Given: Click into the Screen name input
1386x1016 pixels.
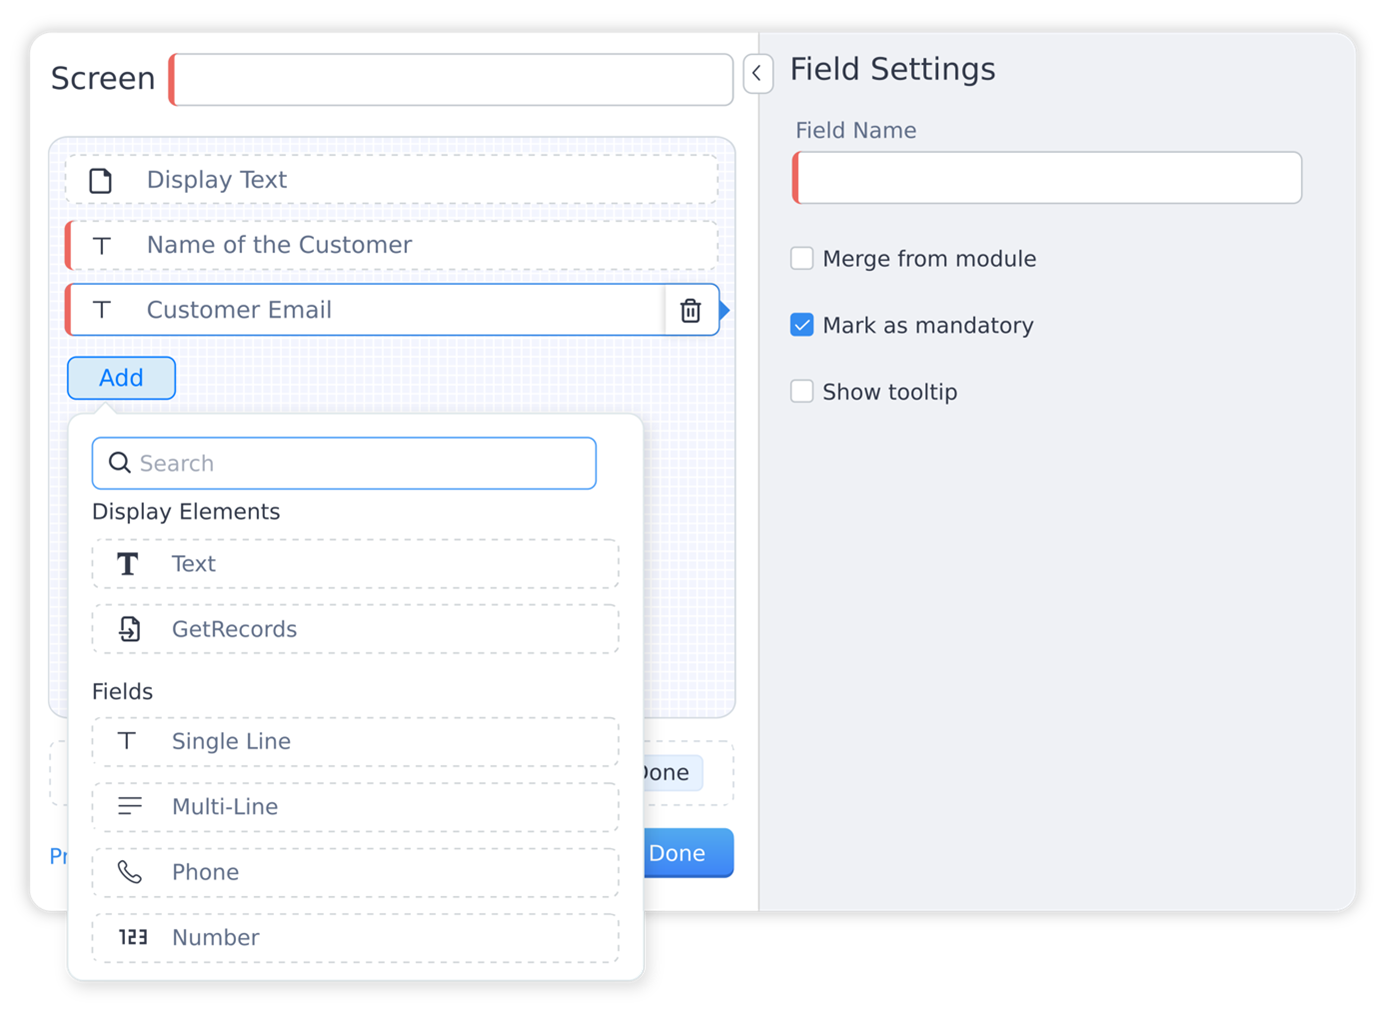Looking at the screenshot, I should 453,80.
